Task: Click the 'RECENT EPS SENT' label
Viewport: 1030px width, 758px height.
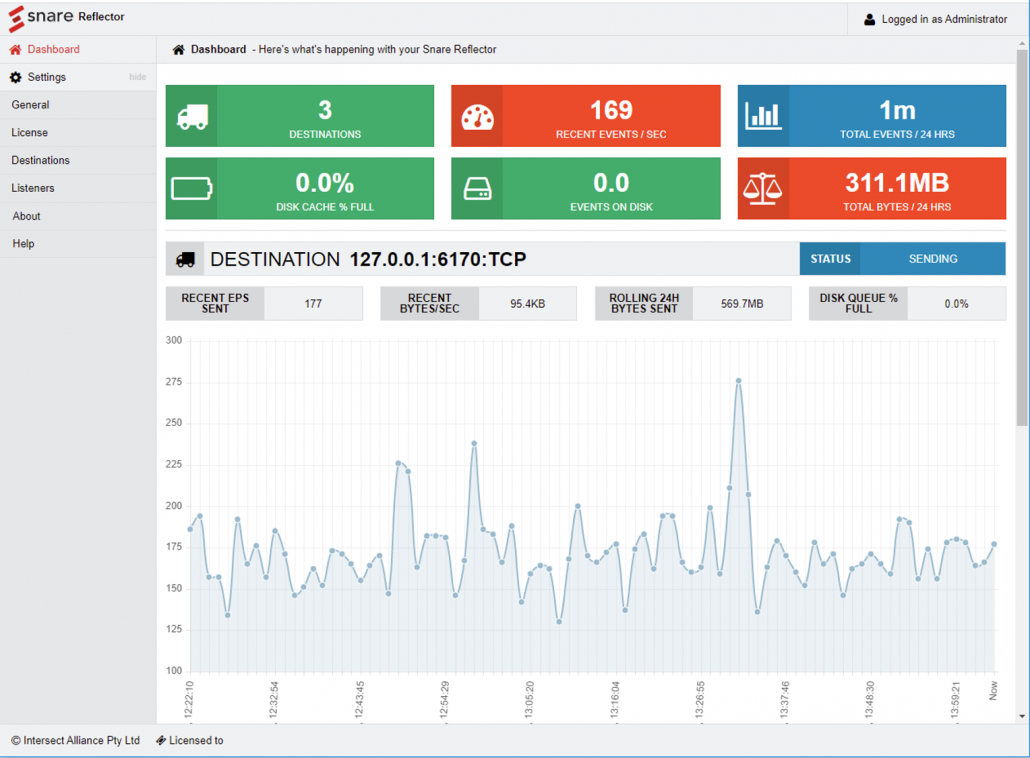Action: click(x=215, y=303)
